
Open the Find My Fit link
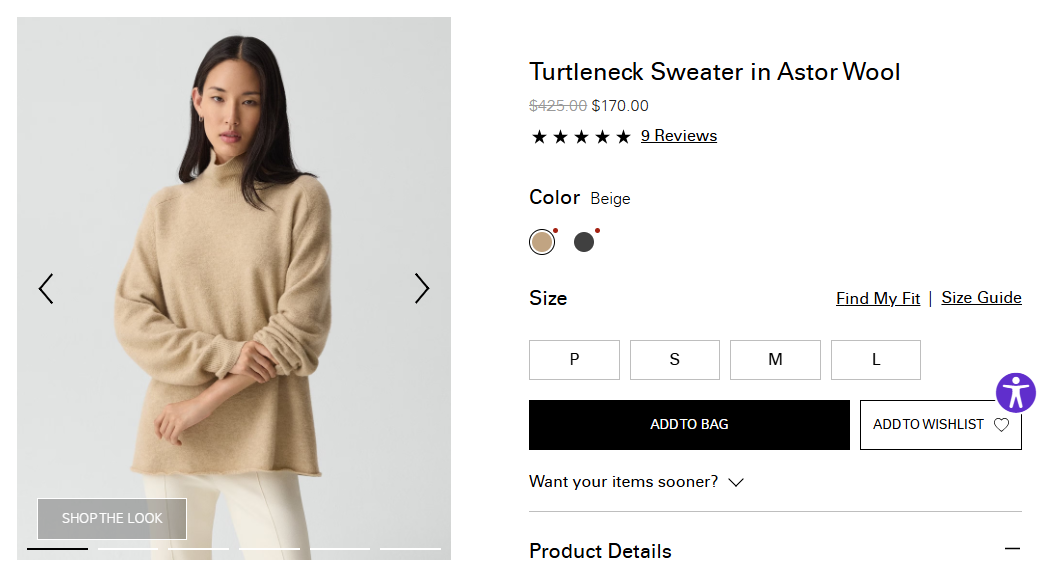pyautogui.click(x=878, y=298)
